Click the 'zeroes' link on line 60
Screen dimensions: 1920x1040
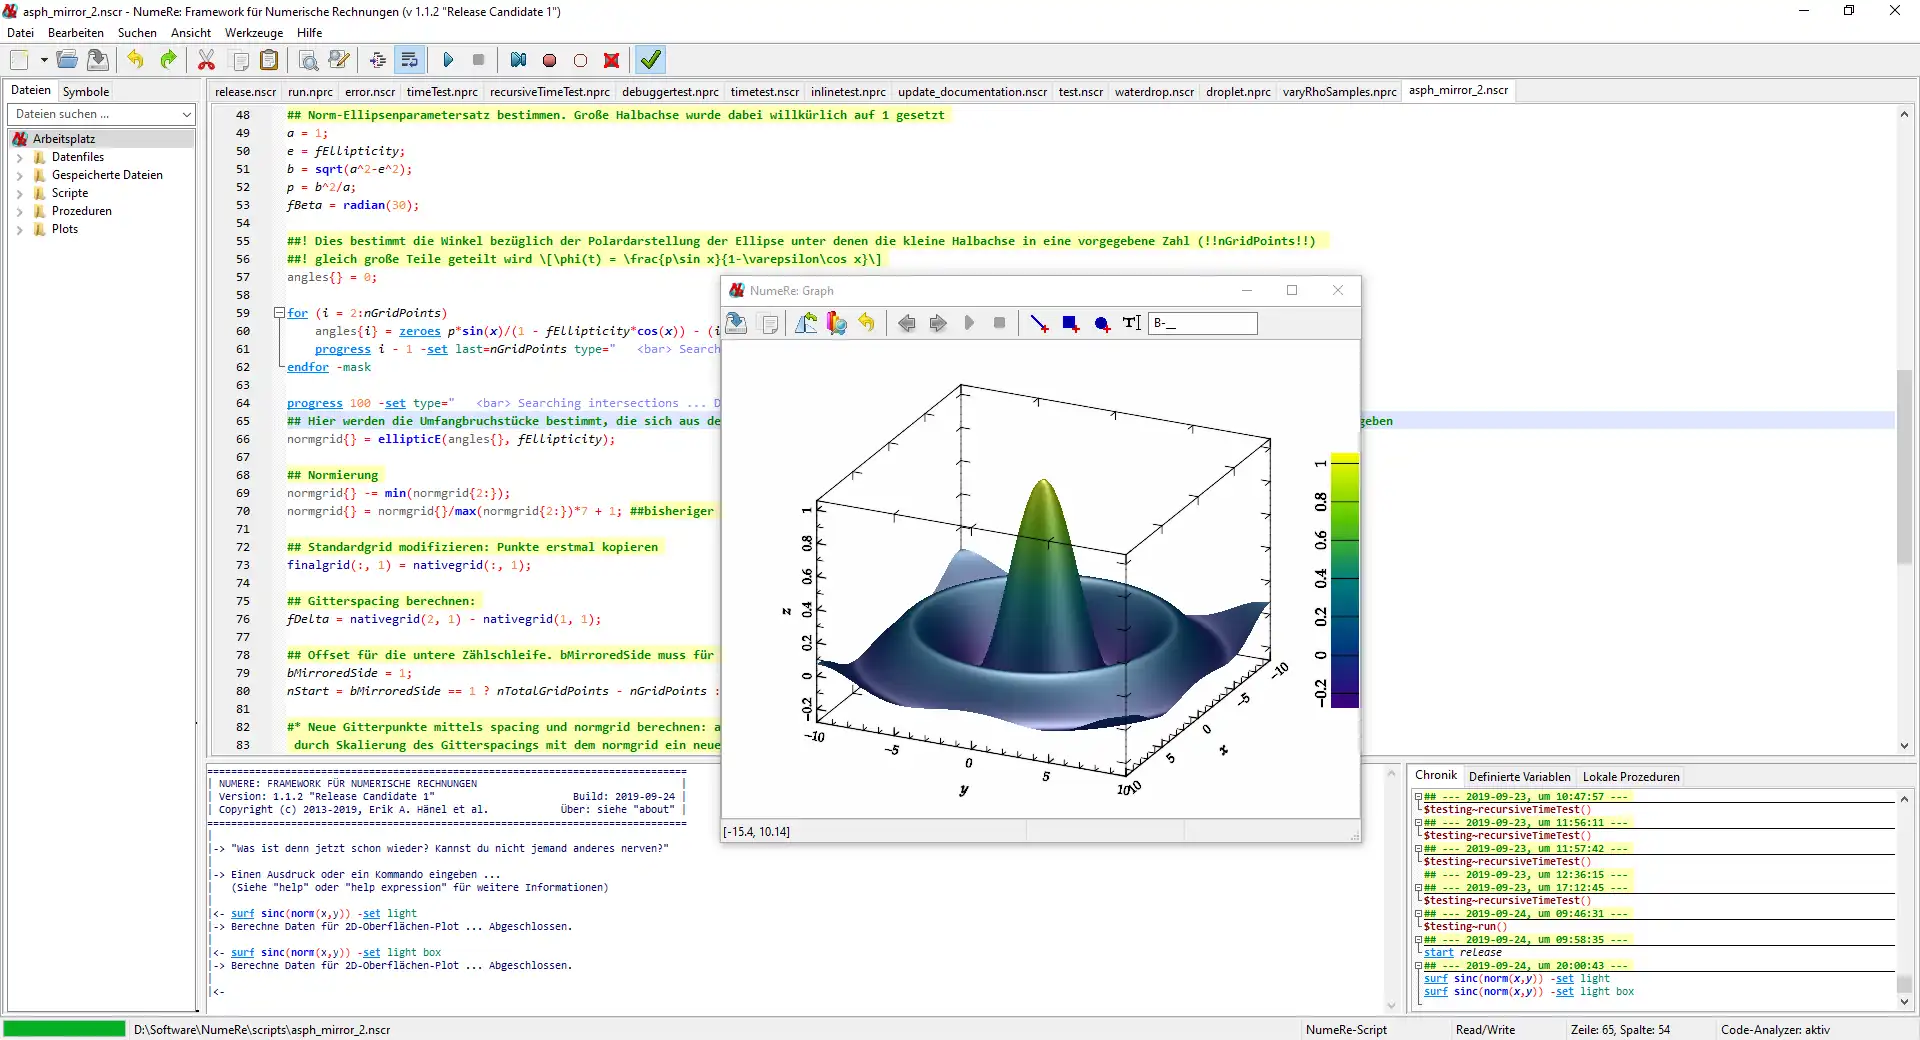point(419,331)
